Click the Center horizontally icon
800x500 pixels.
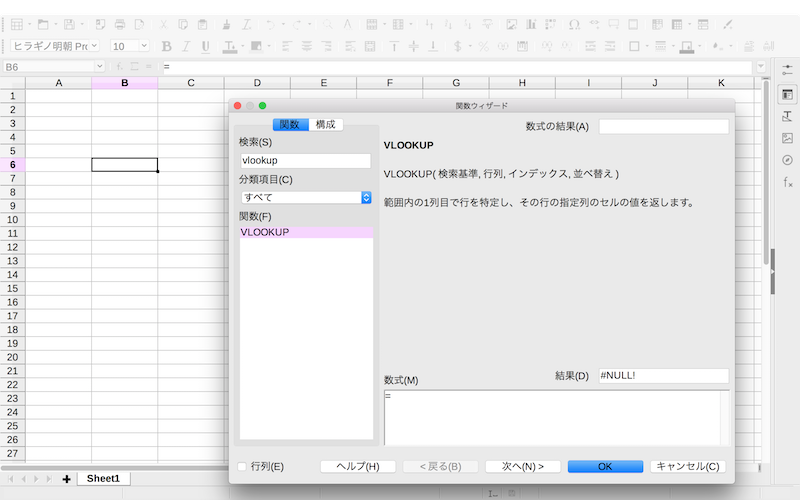pyautogui.click(x=306, y=46)
